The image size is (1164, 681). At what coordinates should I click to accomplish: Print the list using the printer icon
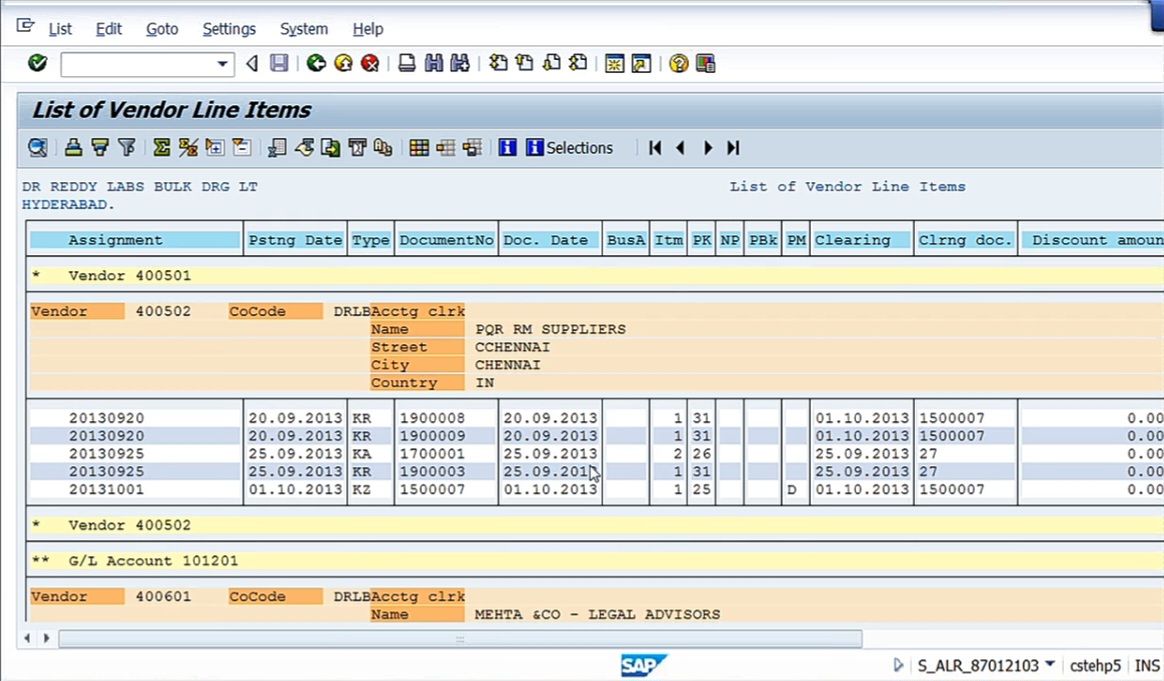click(x=406, y=63)
